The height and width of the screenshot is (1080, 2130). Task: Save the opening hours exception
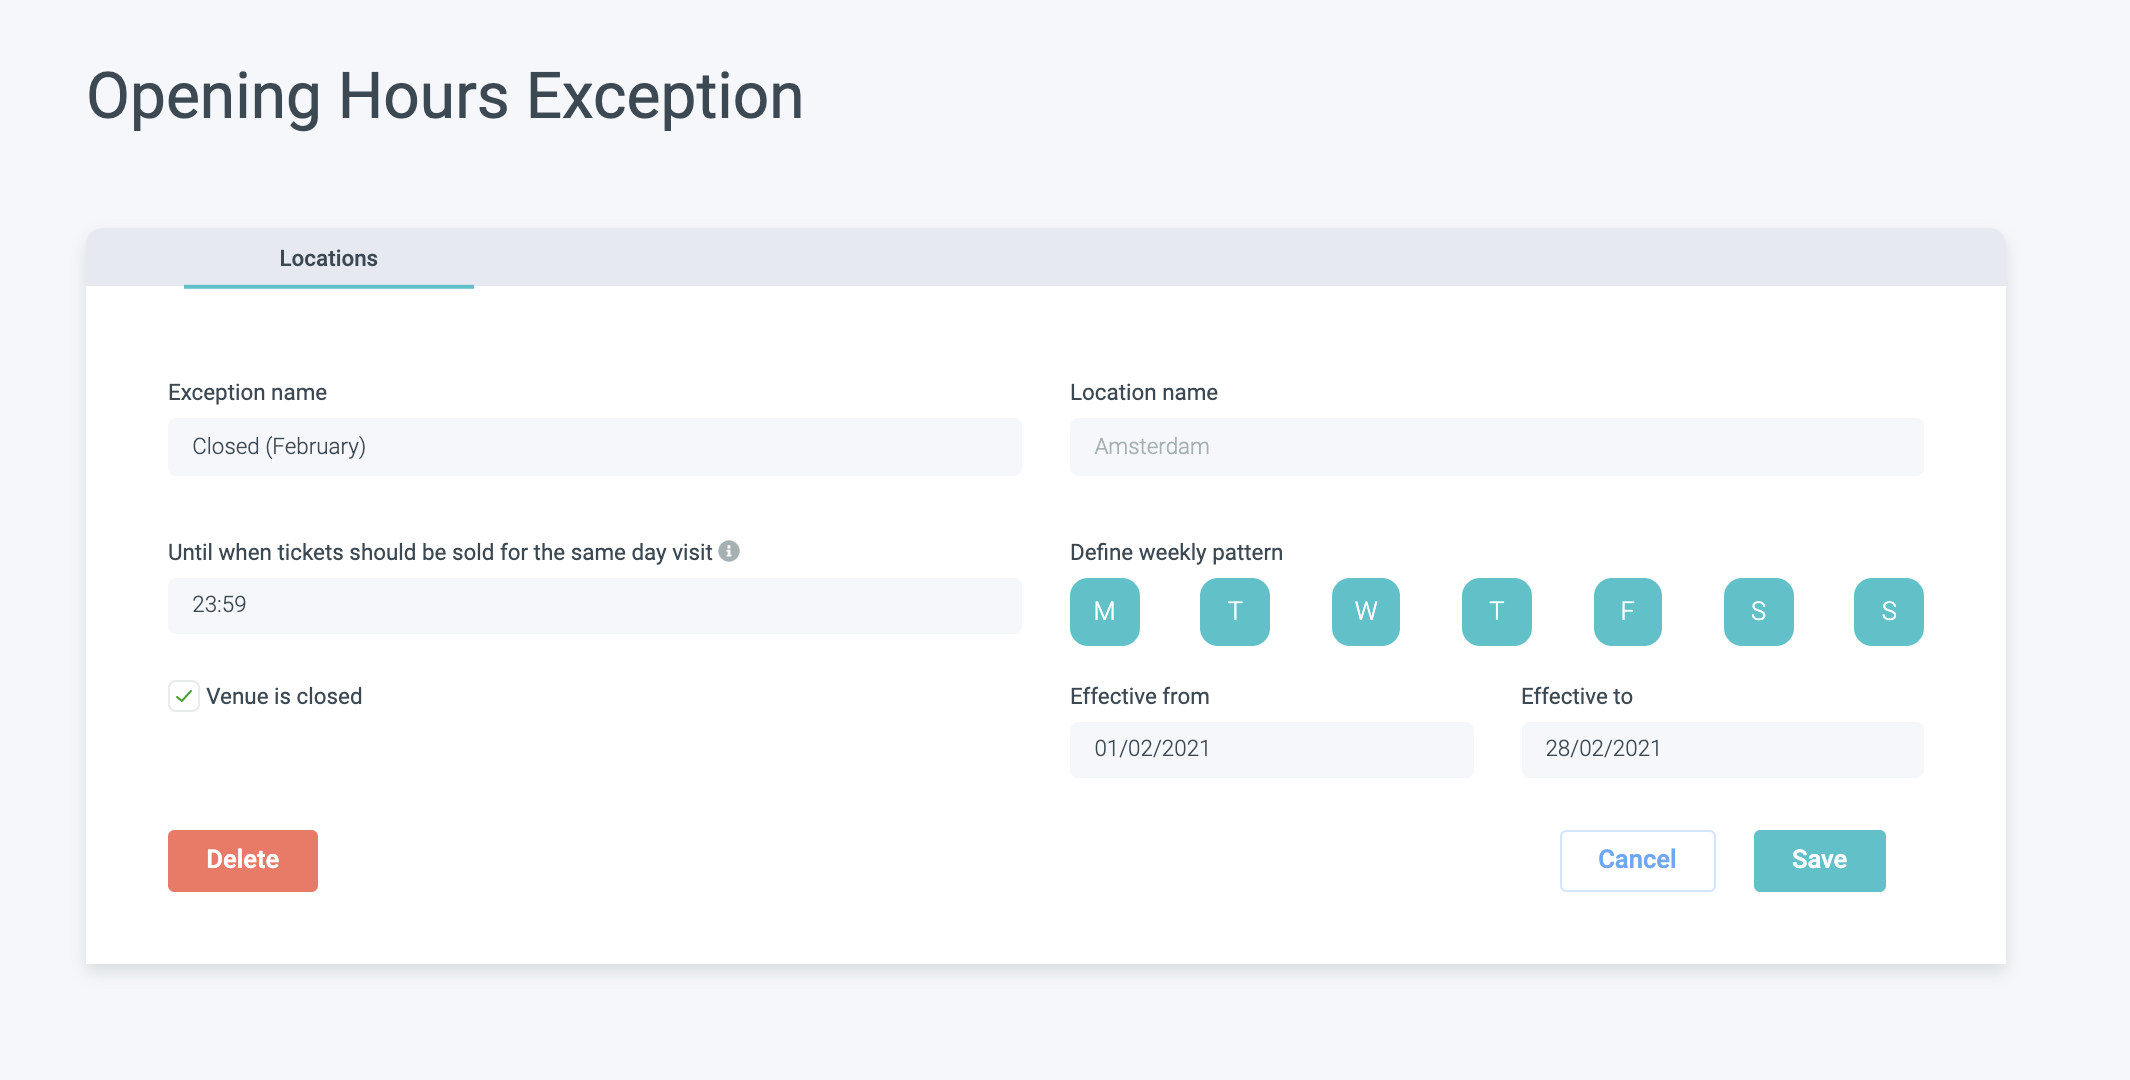[1819, 860]
